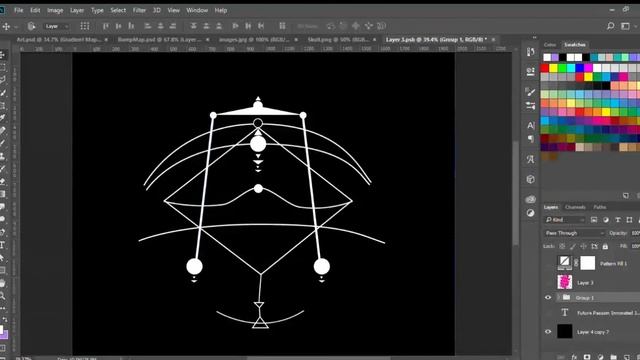Pick the bright blue swatch in top row
640x360 pixels.
click(580, 67)
